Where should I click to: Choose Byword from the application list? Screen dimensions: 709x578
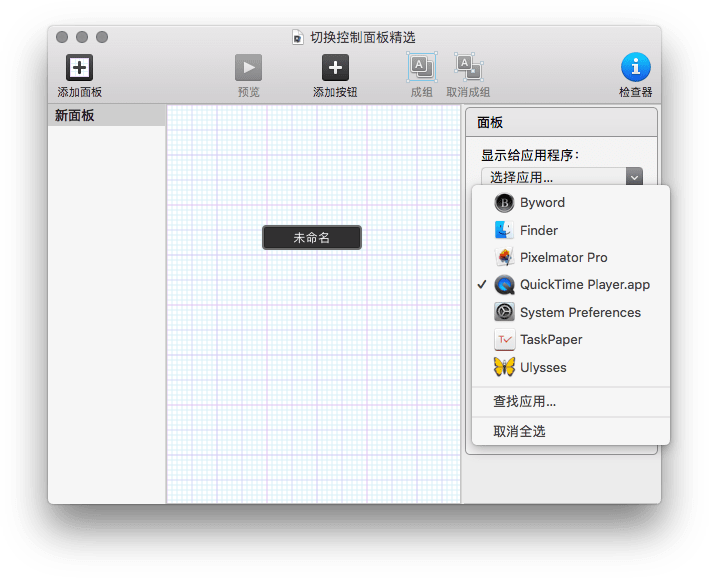coord(542,203)
